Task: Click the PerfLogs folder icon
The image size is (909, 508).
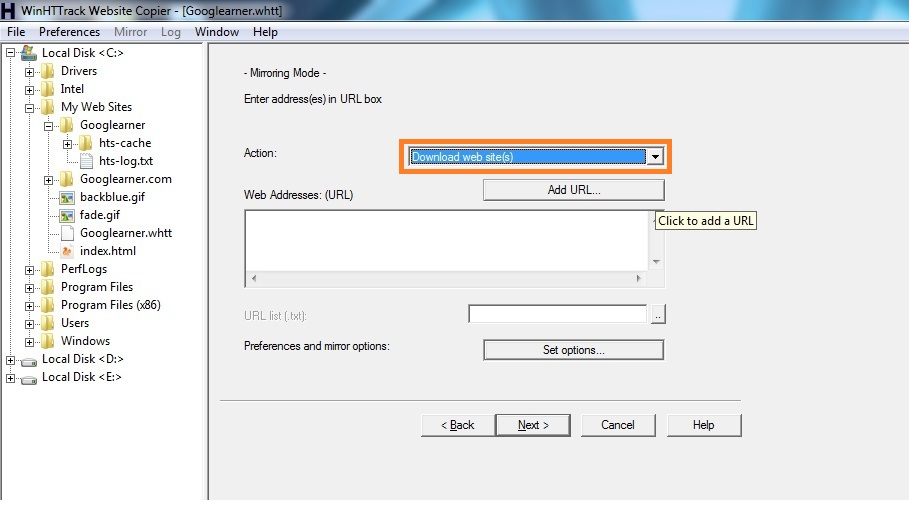Action: pyautogui.click(x=48, y=269)
